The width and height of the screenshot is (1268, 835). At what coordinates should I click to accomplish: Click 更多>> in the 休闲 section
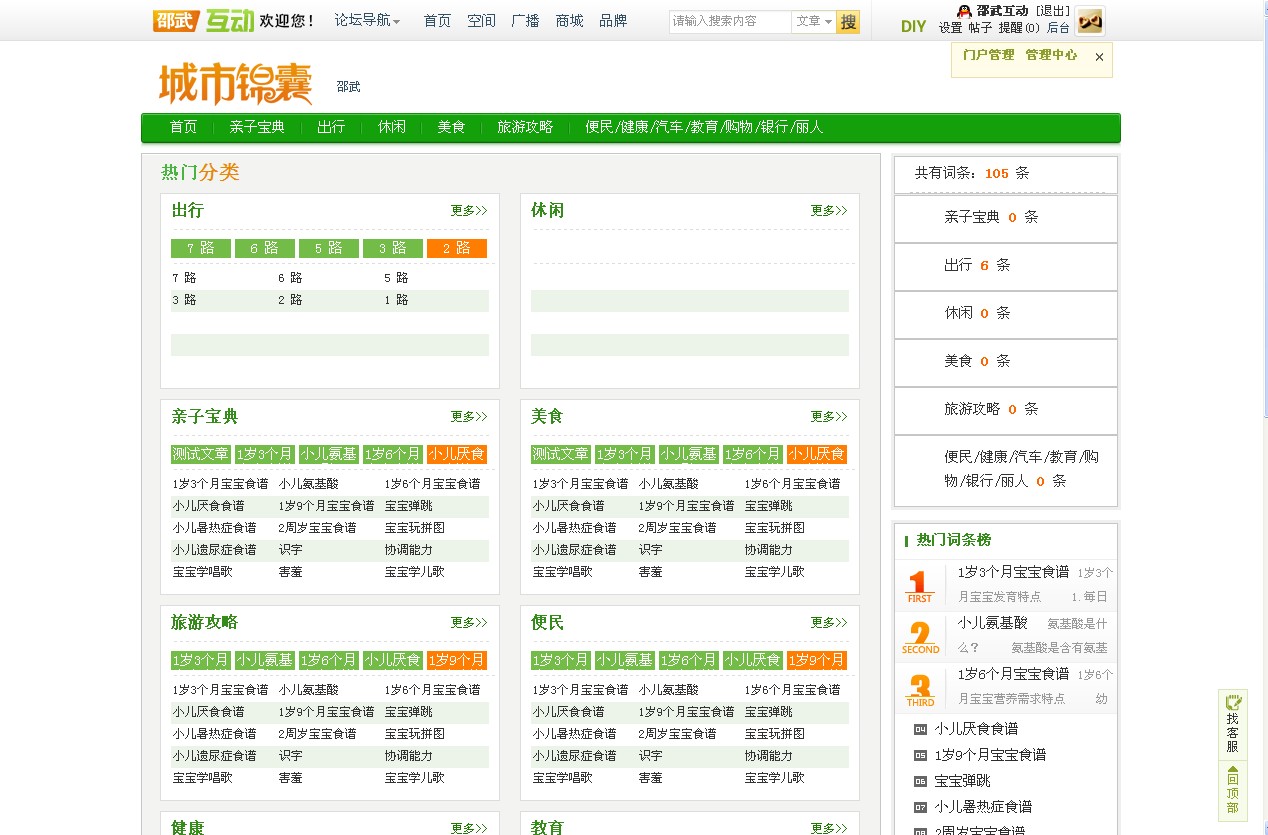click(x=829, y=211)
